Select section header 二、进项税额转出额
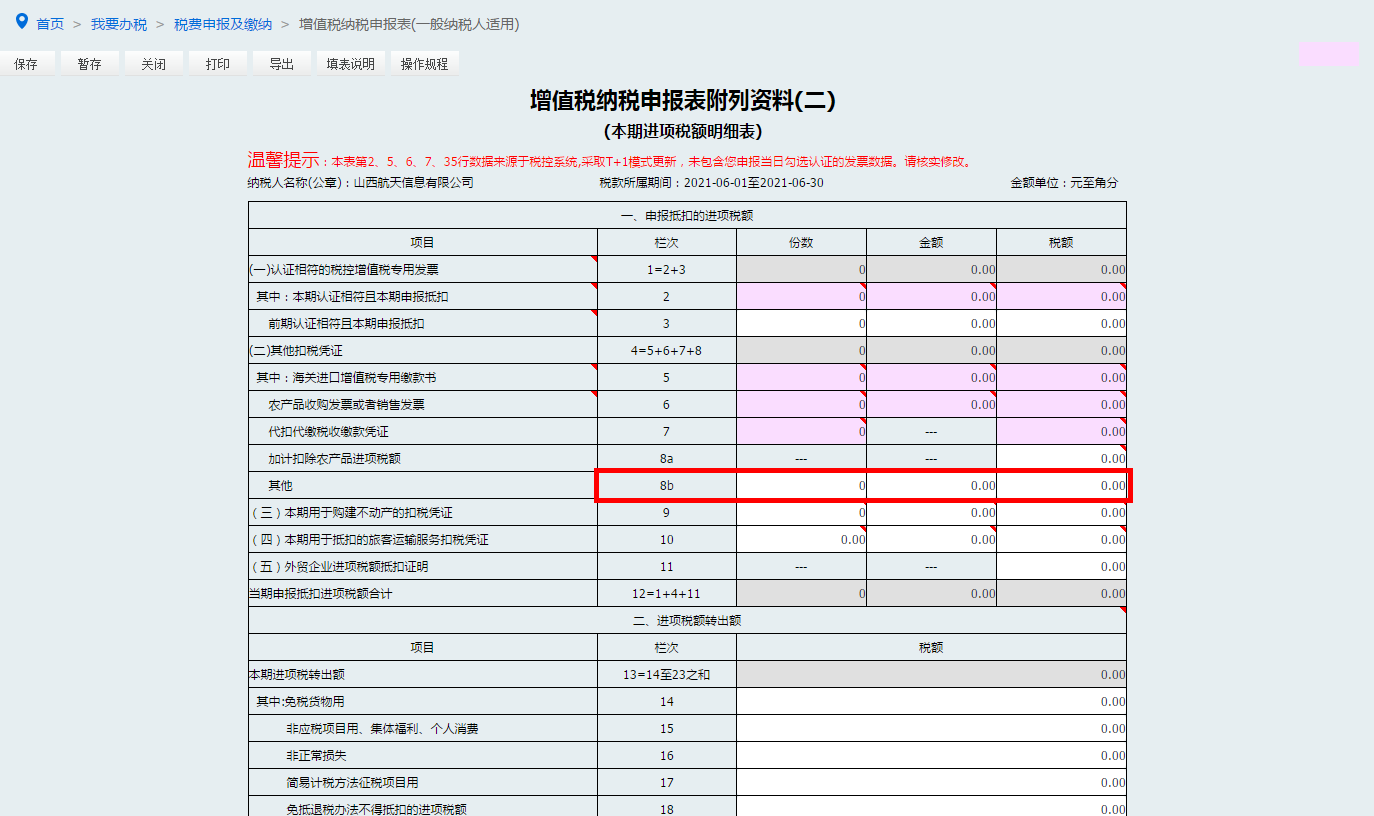 pyautogui.click(x=687, y=621)
